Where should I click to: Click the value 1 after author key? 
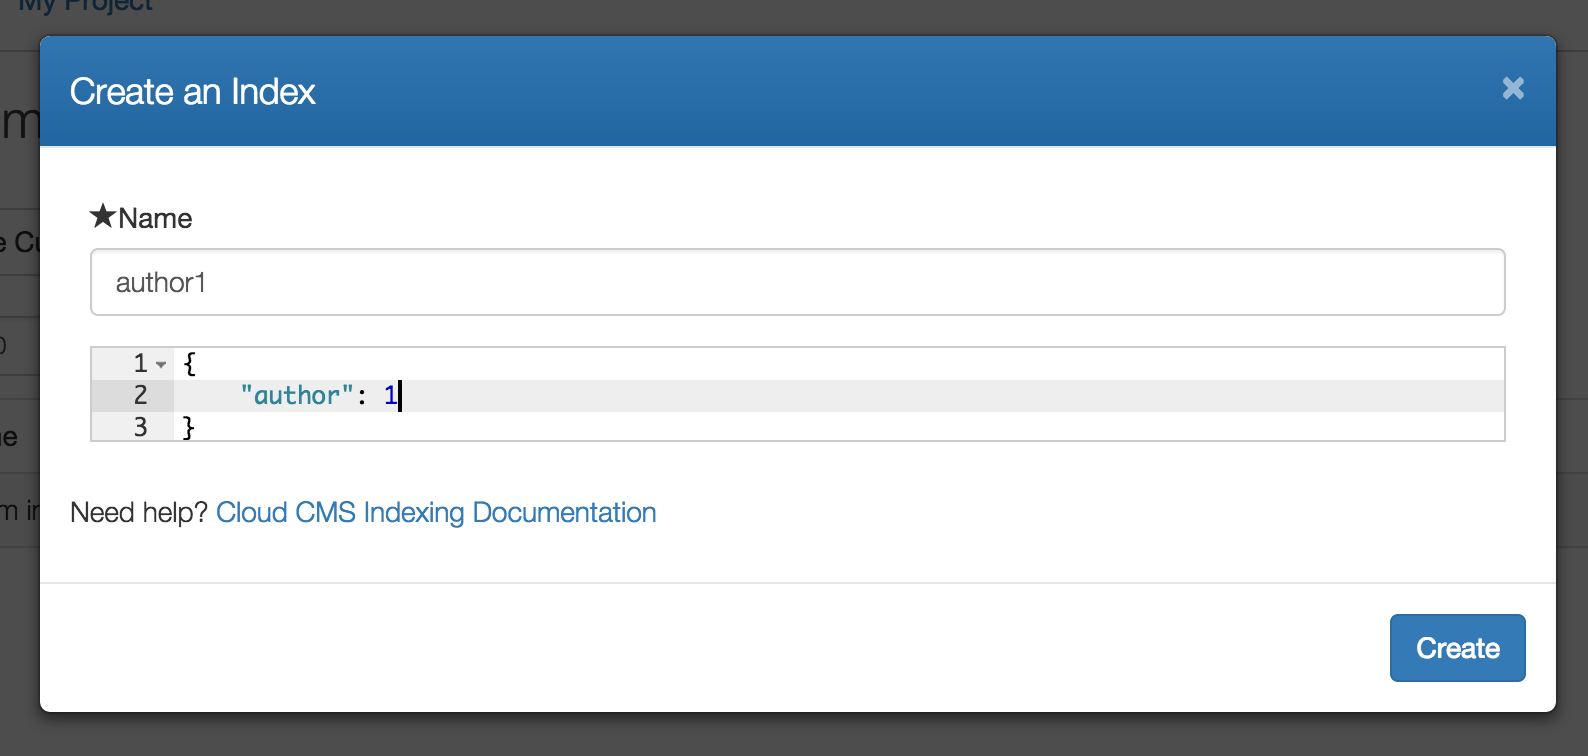pos(390,395)
